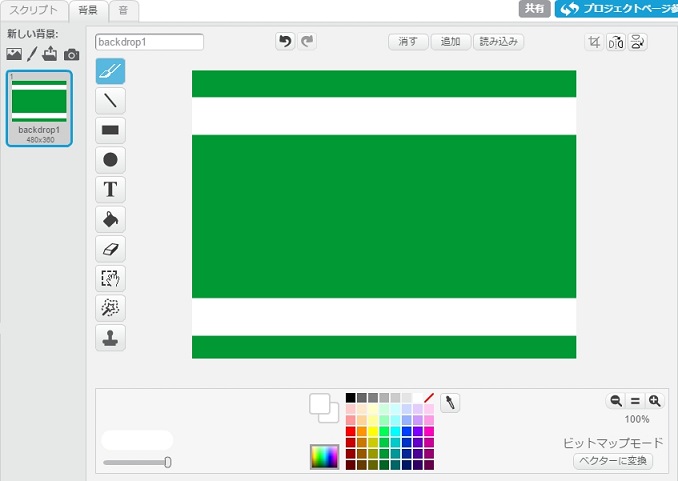Click the Undo arrow
678x481 pixels.
(285, 42)
